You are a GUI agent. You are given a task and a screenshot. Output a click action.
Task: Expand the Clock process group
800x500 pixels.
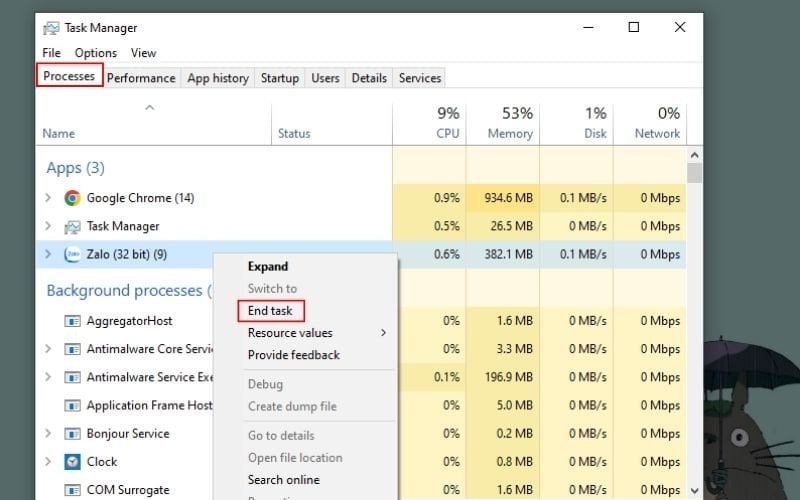(x=48, y=461)
